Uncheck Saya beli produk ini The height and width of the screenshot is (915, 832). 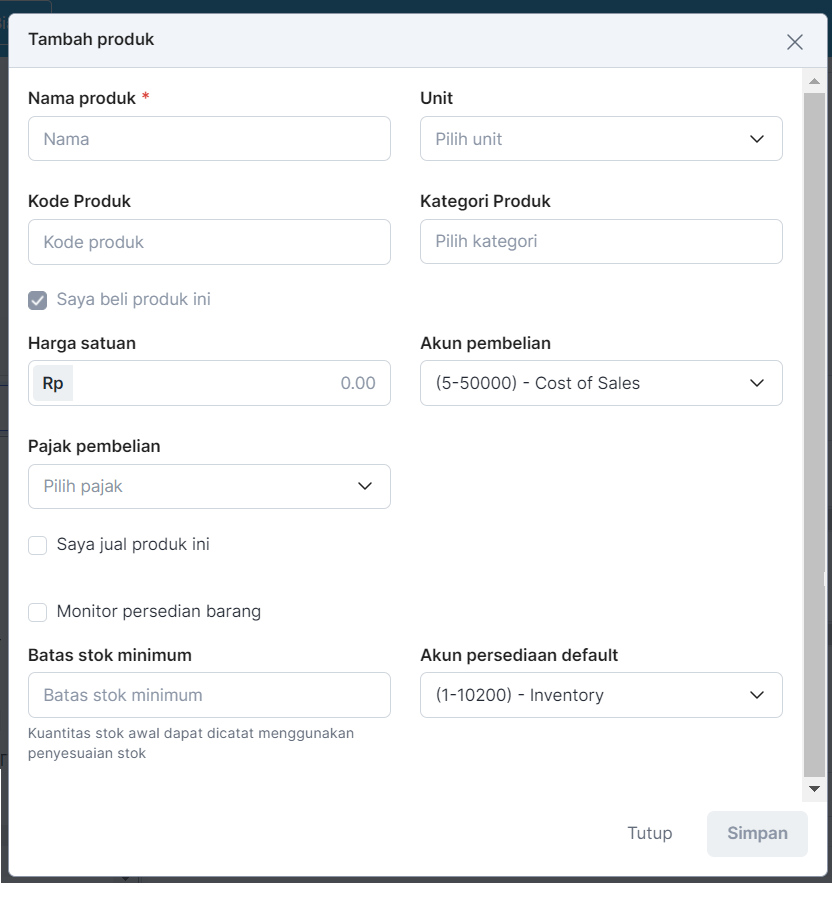(38, 300)
